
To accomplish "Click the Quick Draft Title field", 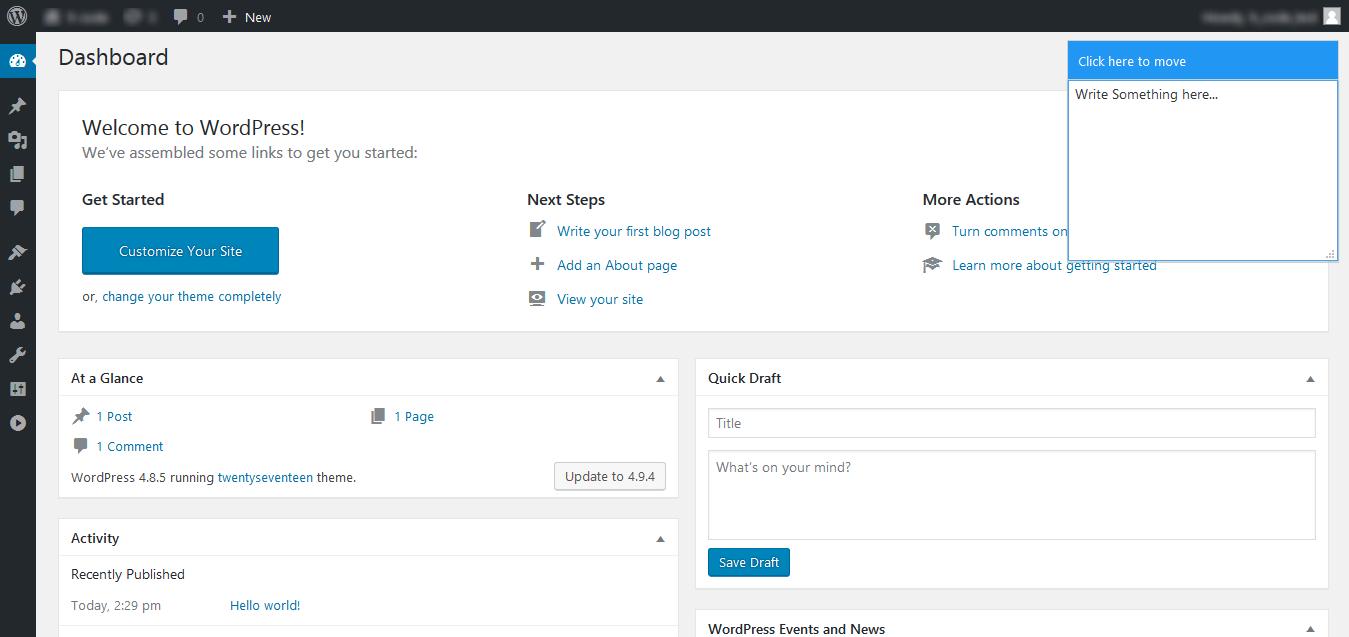I will 1011,423.
